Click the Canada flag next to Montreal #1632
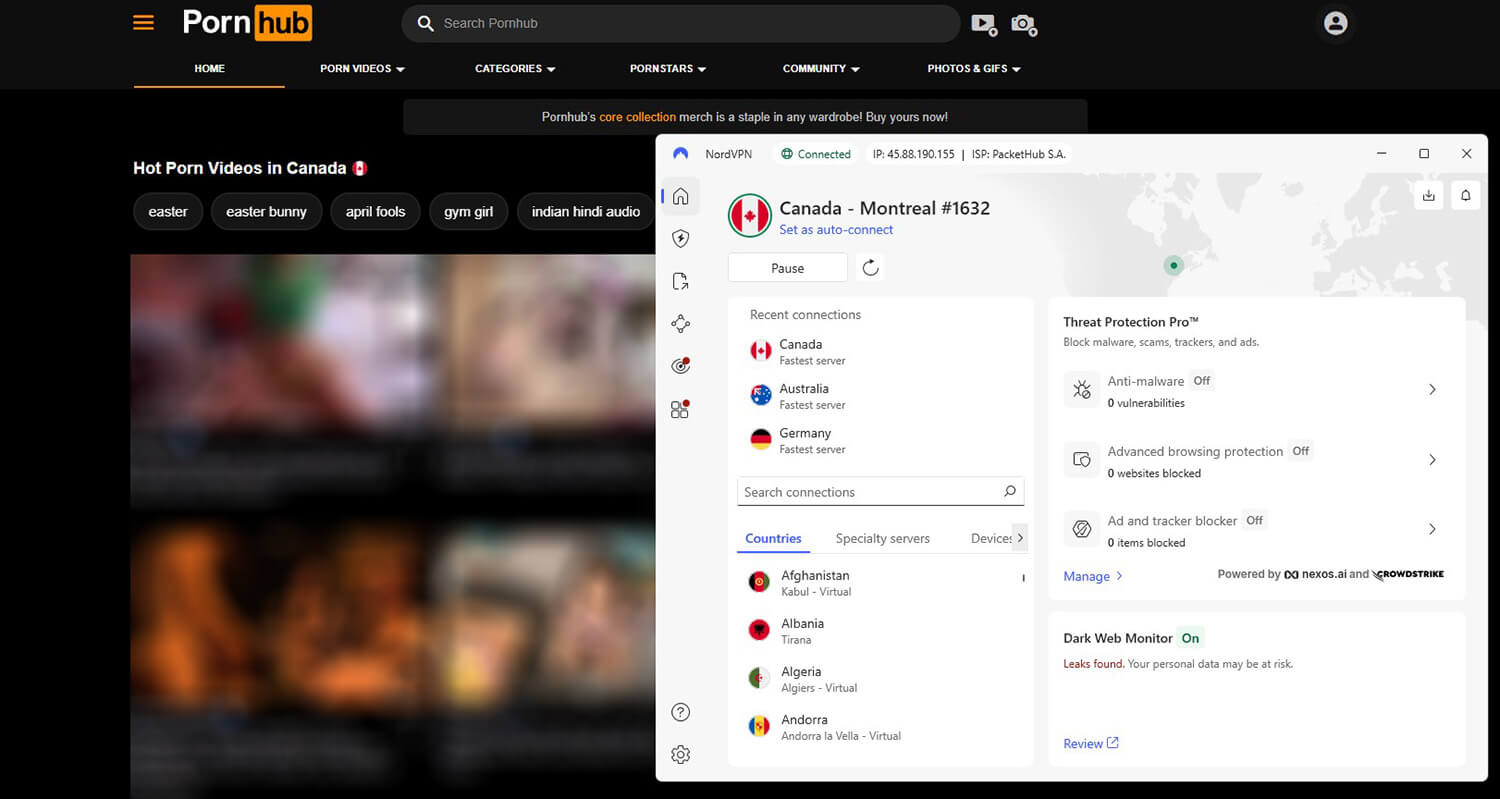This screenshot has height=799, width=1500. coord(749,216)
